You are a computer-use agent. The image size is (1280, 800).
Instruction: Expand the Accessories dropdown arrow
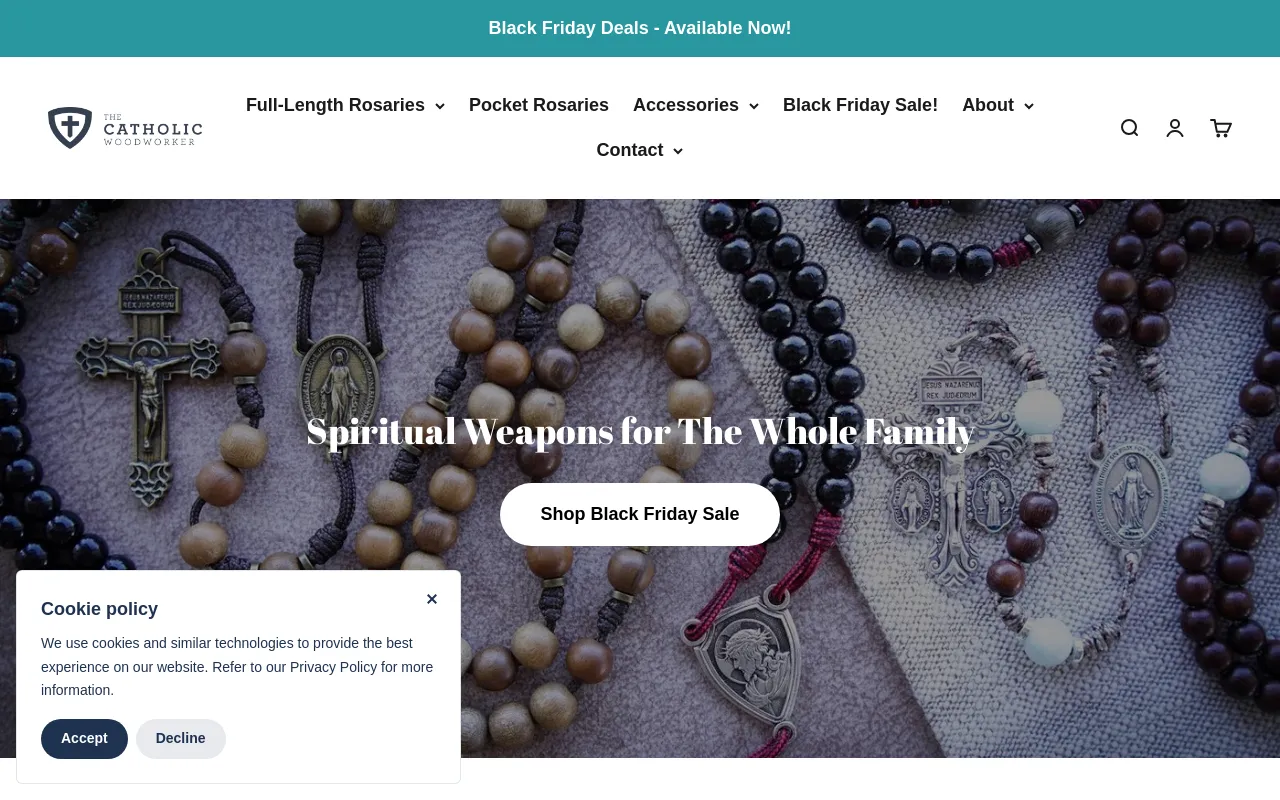point(753,106)
